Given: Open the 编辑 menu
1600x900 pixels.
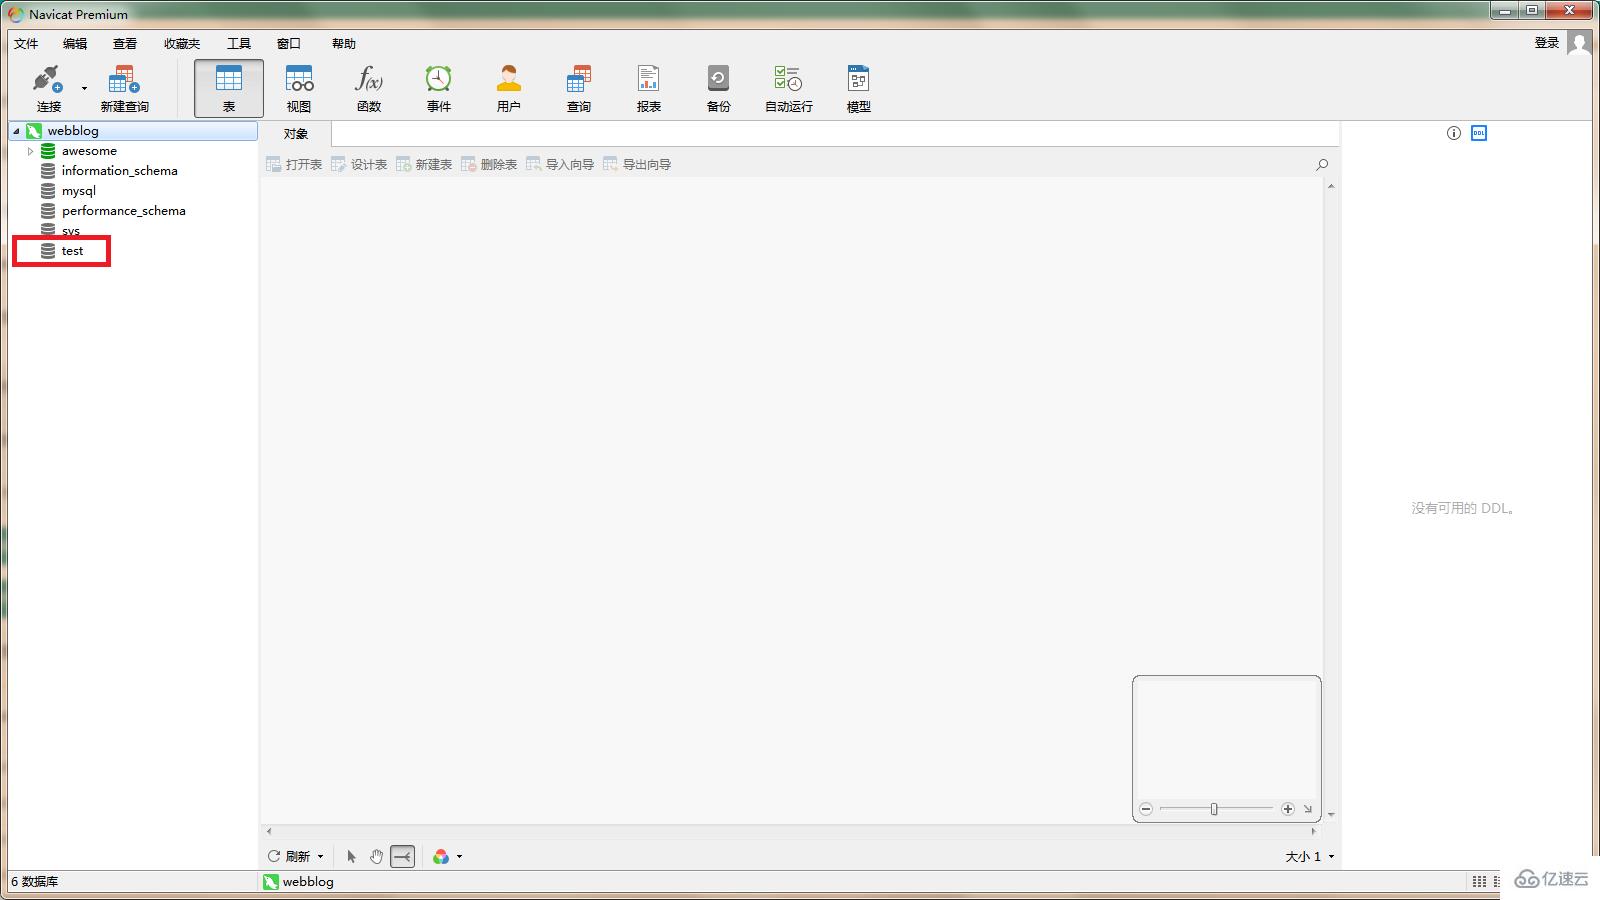Looking at the screenshot, I should tap(75, 43).
